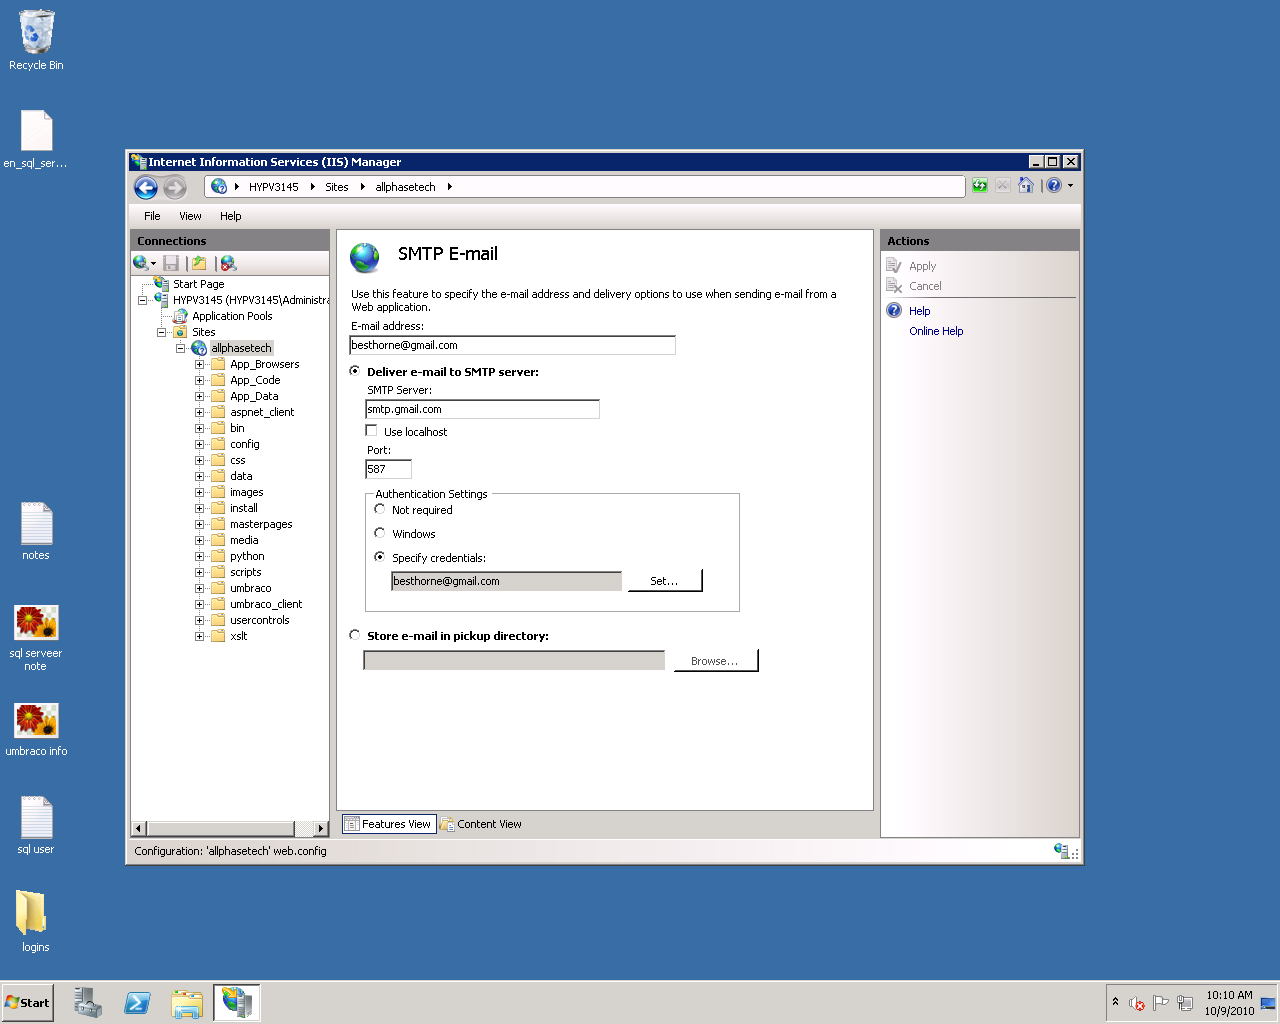This screenshot has height=1024, width=1280.
Task: Collapse the HYPV3145 server node
Action: click(x=142, y=300)
